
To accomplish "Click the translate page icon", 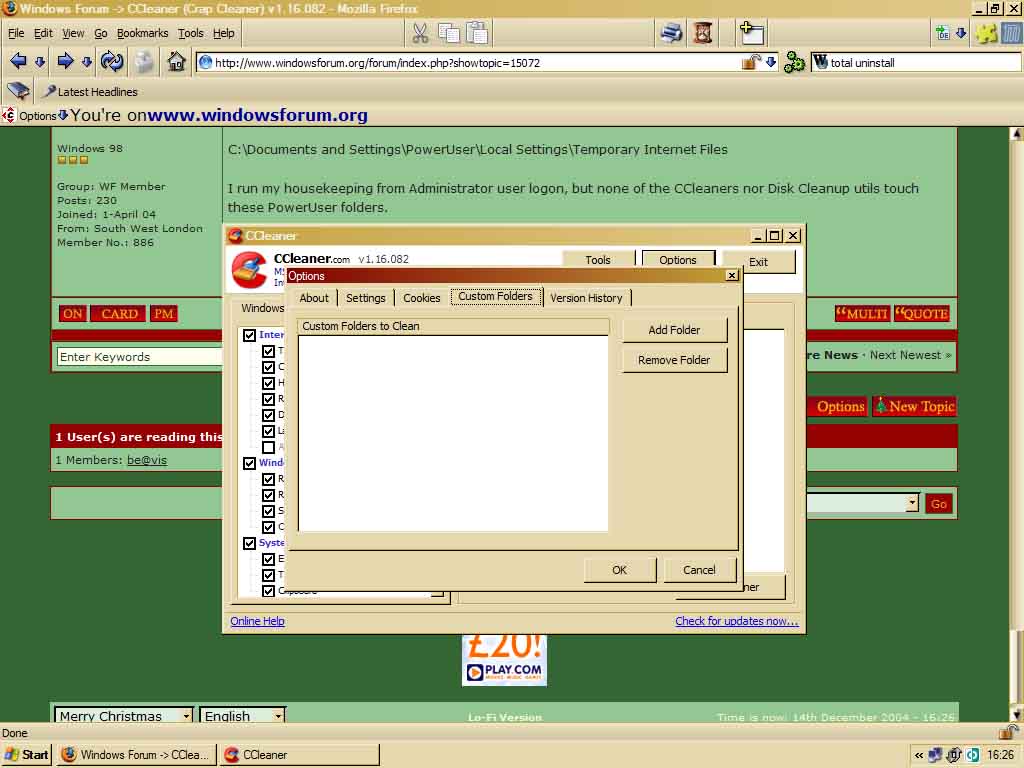I will [942, 33].
